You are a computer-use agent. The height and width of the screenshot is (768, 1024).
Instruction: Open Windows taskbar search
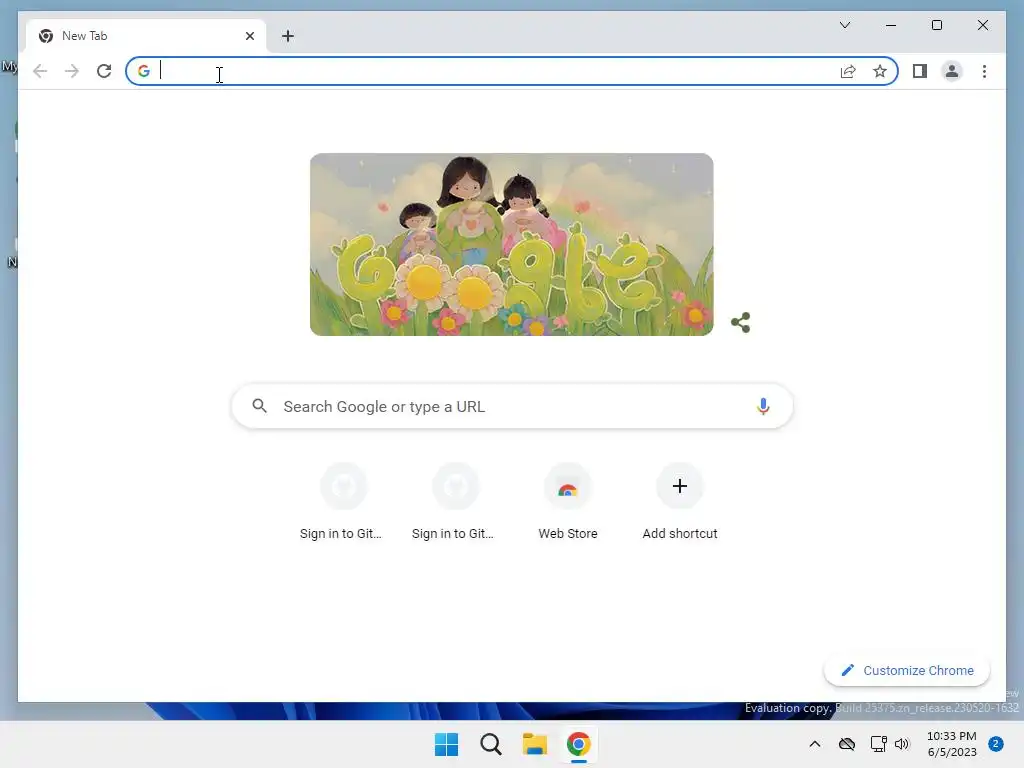[x=490, y=744]
